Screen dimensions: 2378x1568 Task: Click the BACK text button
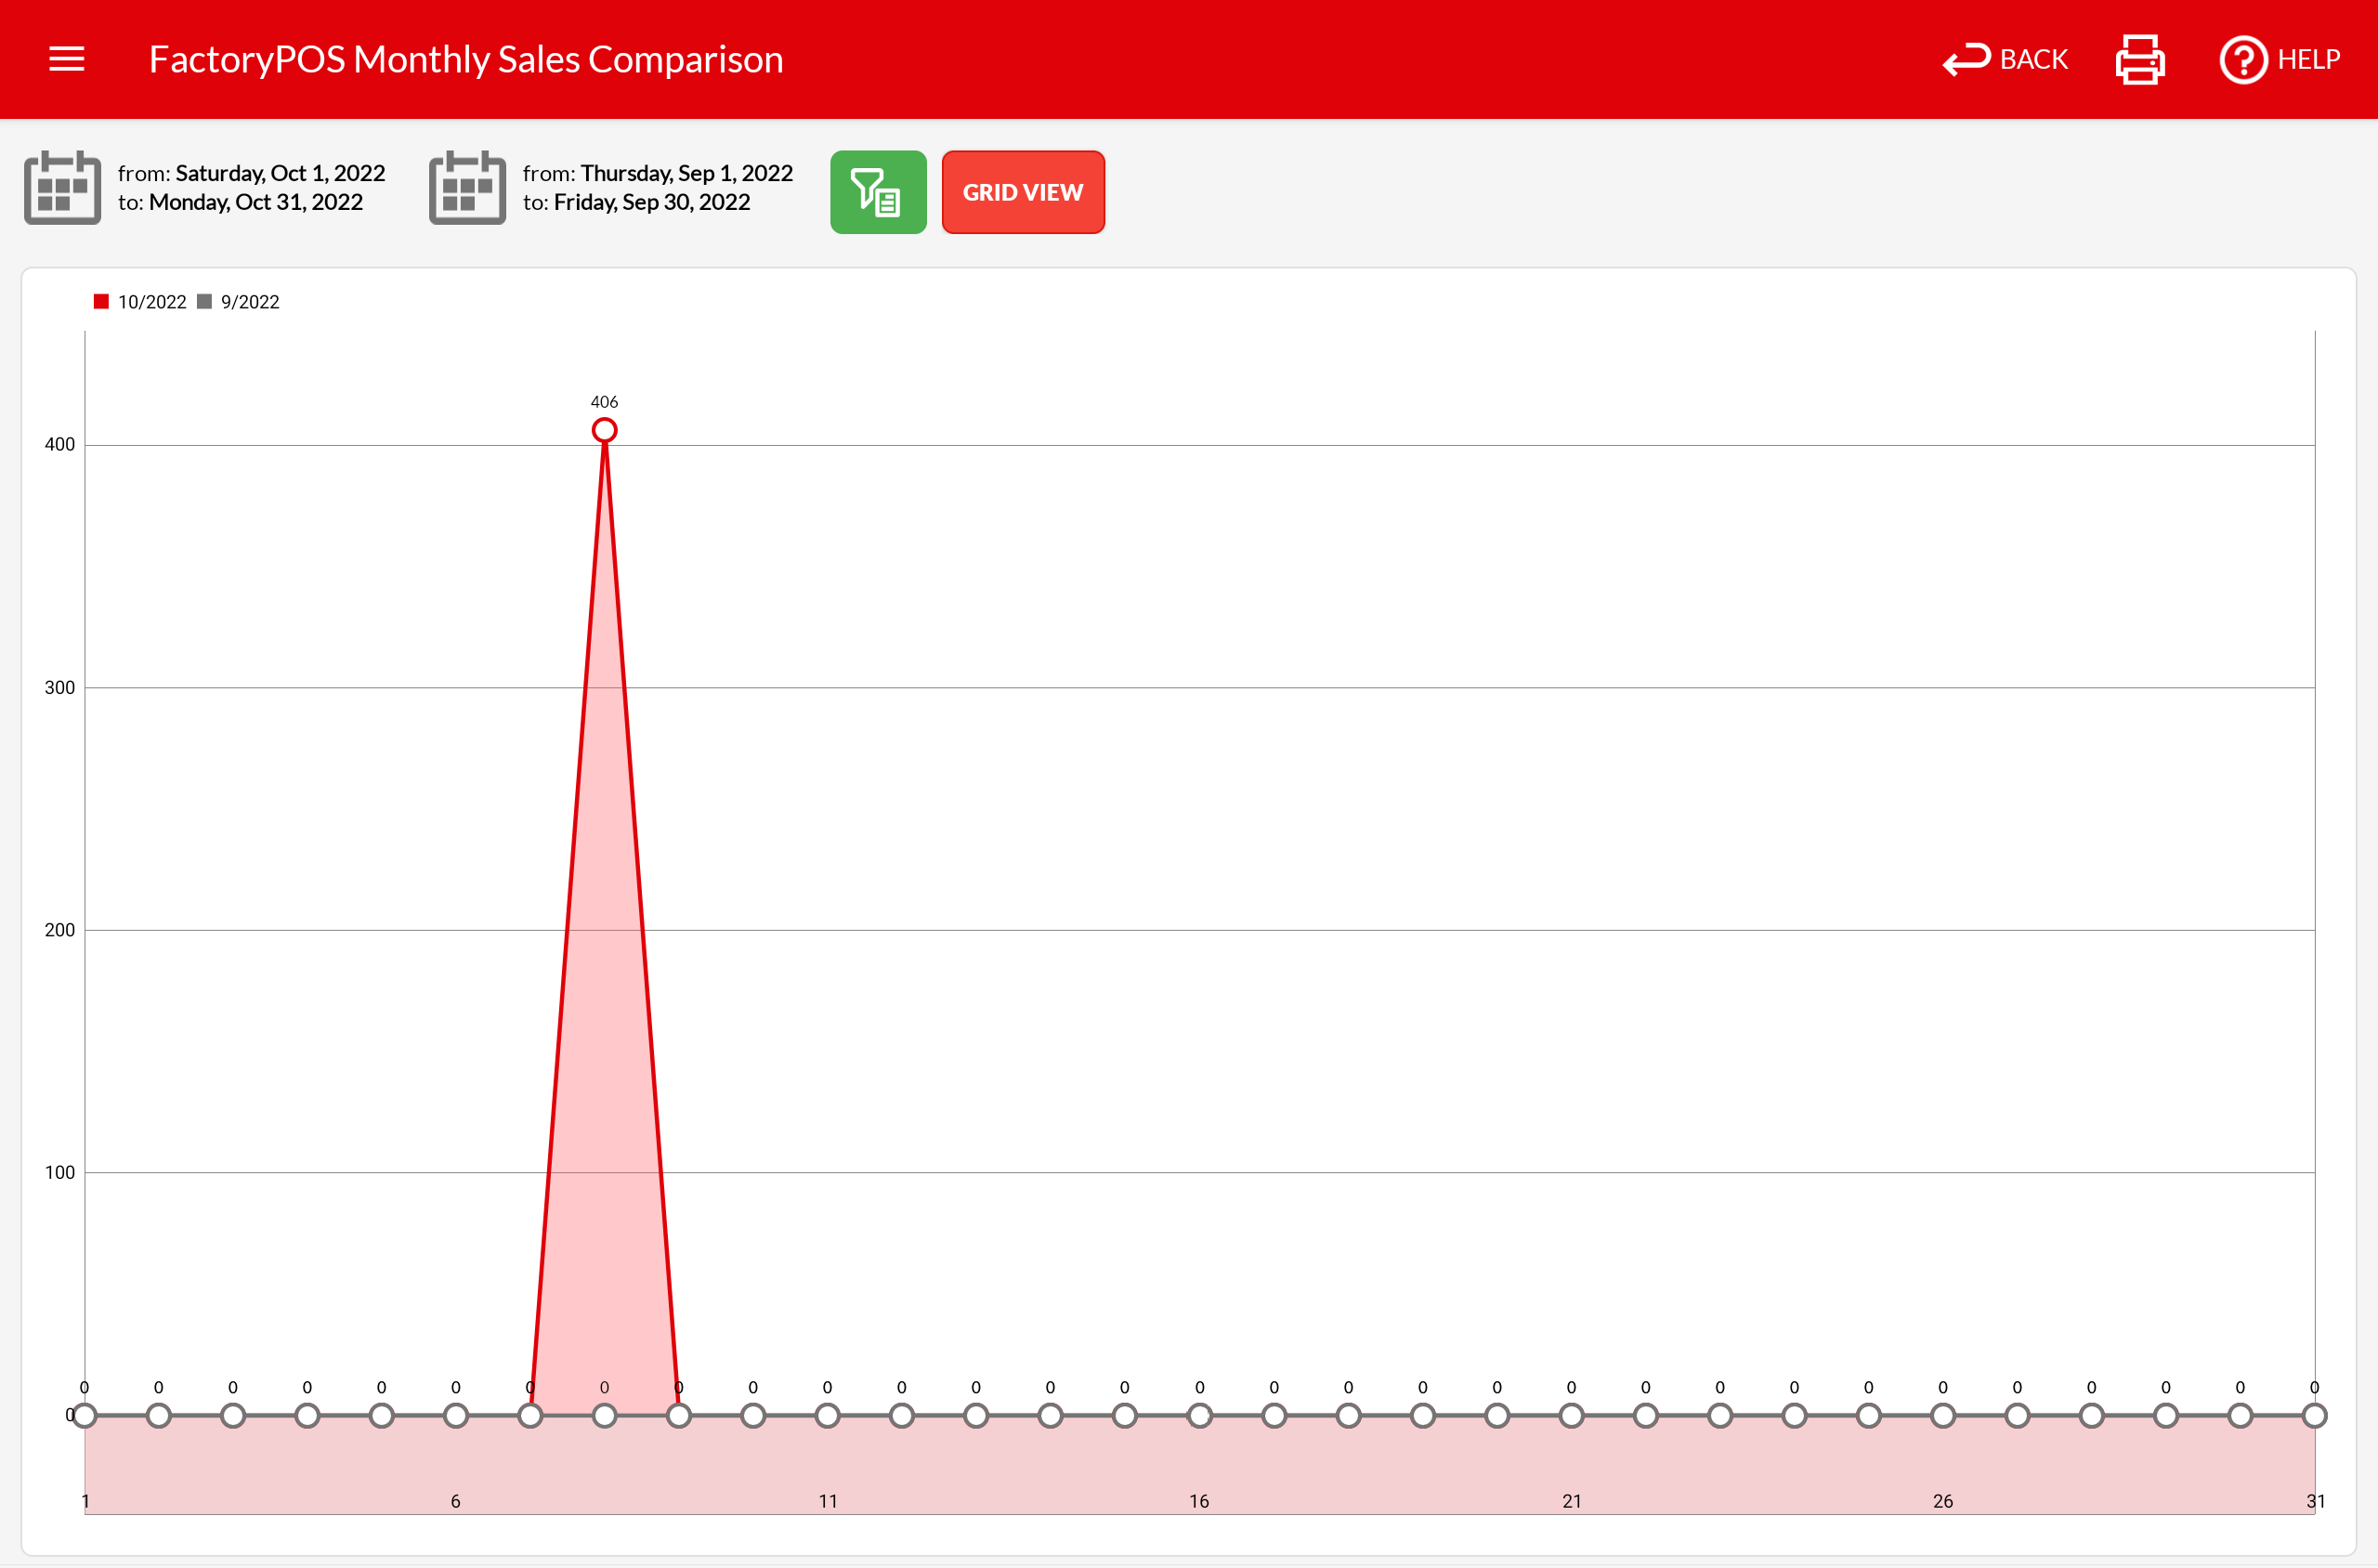click(2033, 60)
